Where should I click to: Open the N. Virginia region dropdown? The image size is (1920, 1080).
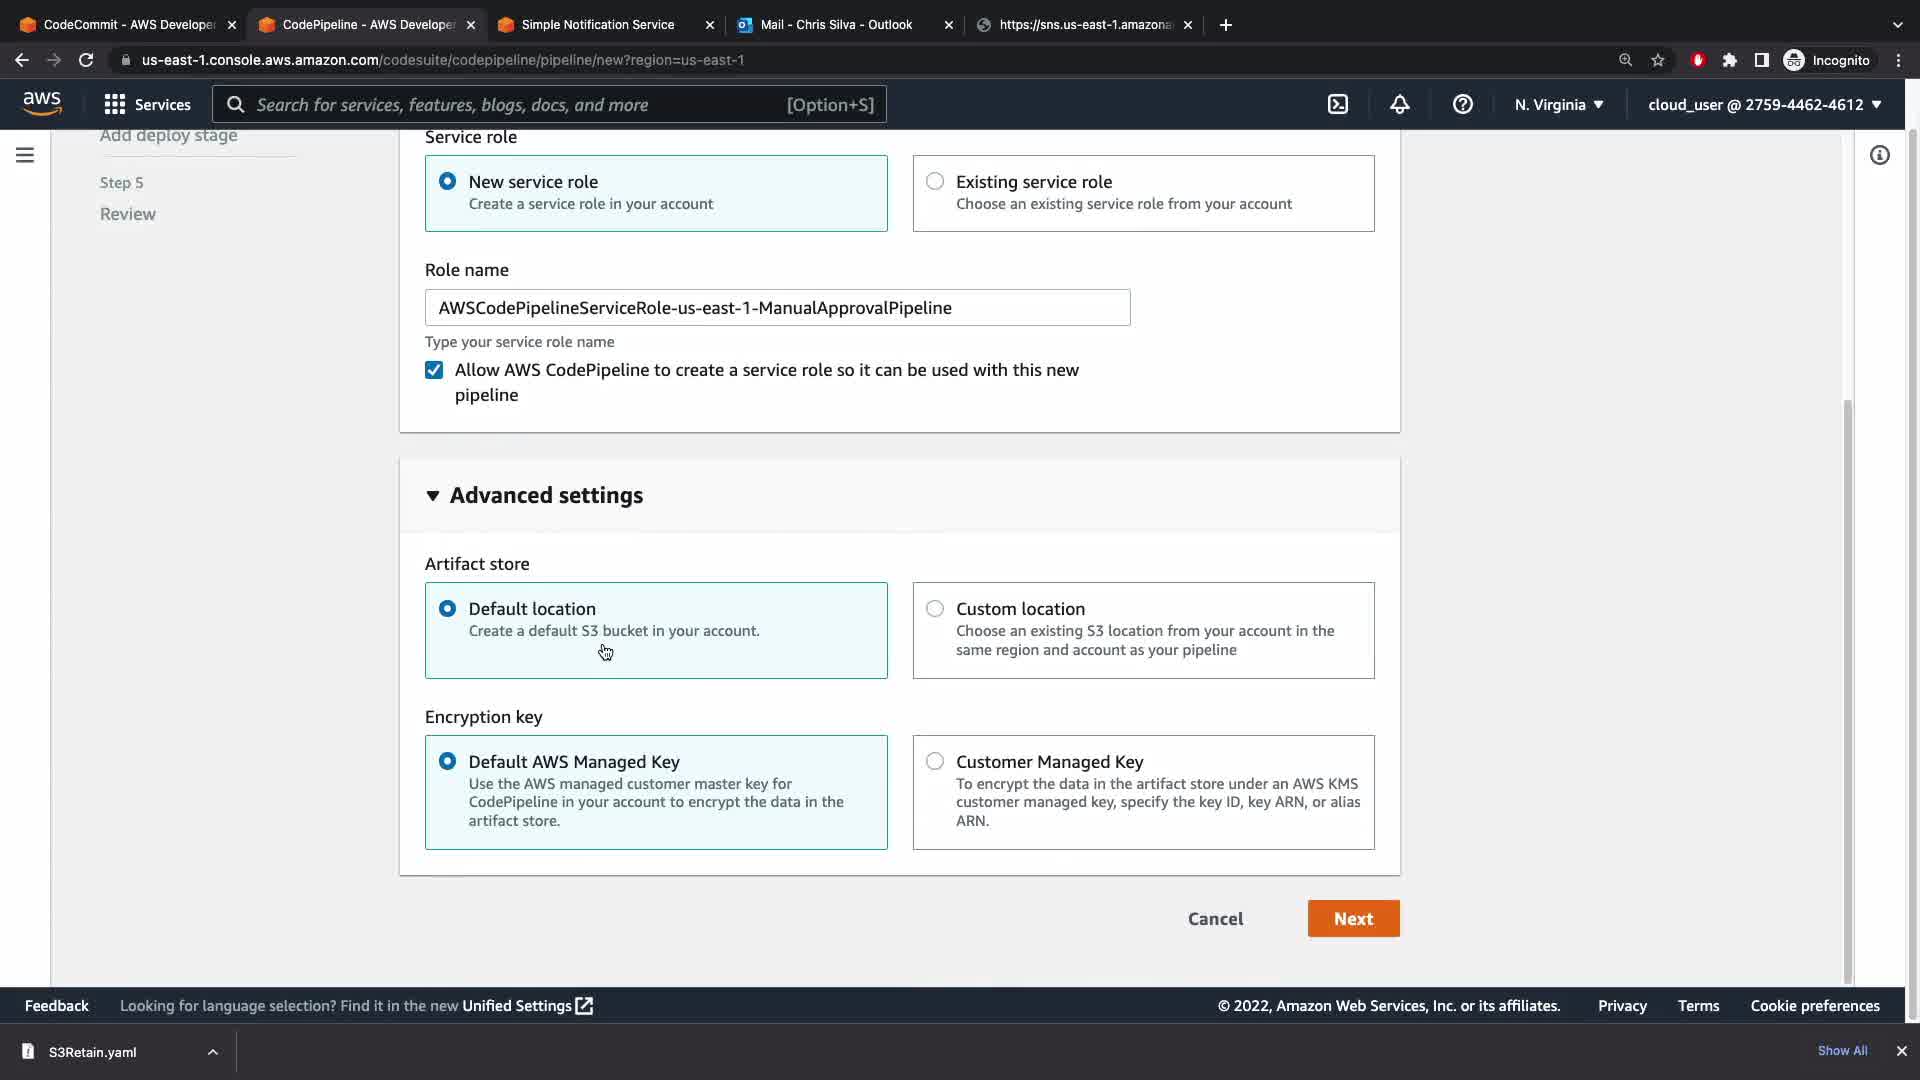click(x=1558, y=104)
